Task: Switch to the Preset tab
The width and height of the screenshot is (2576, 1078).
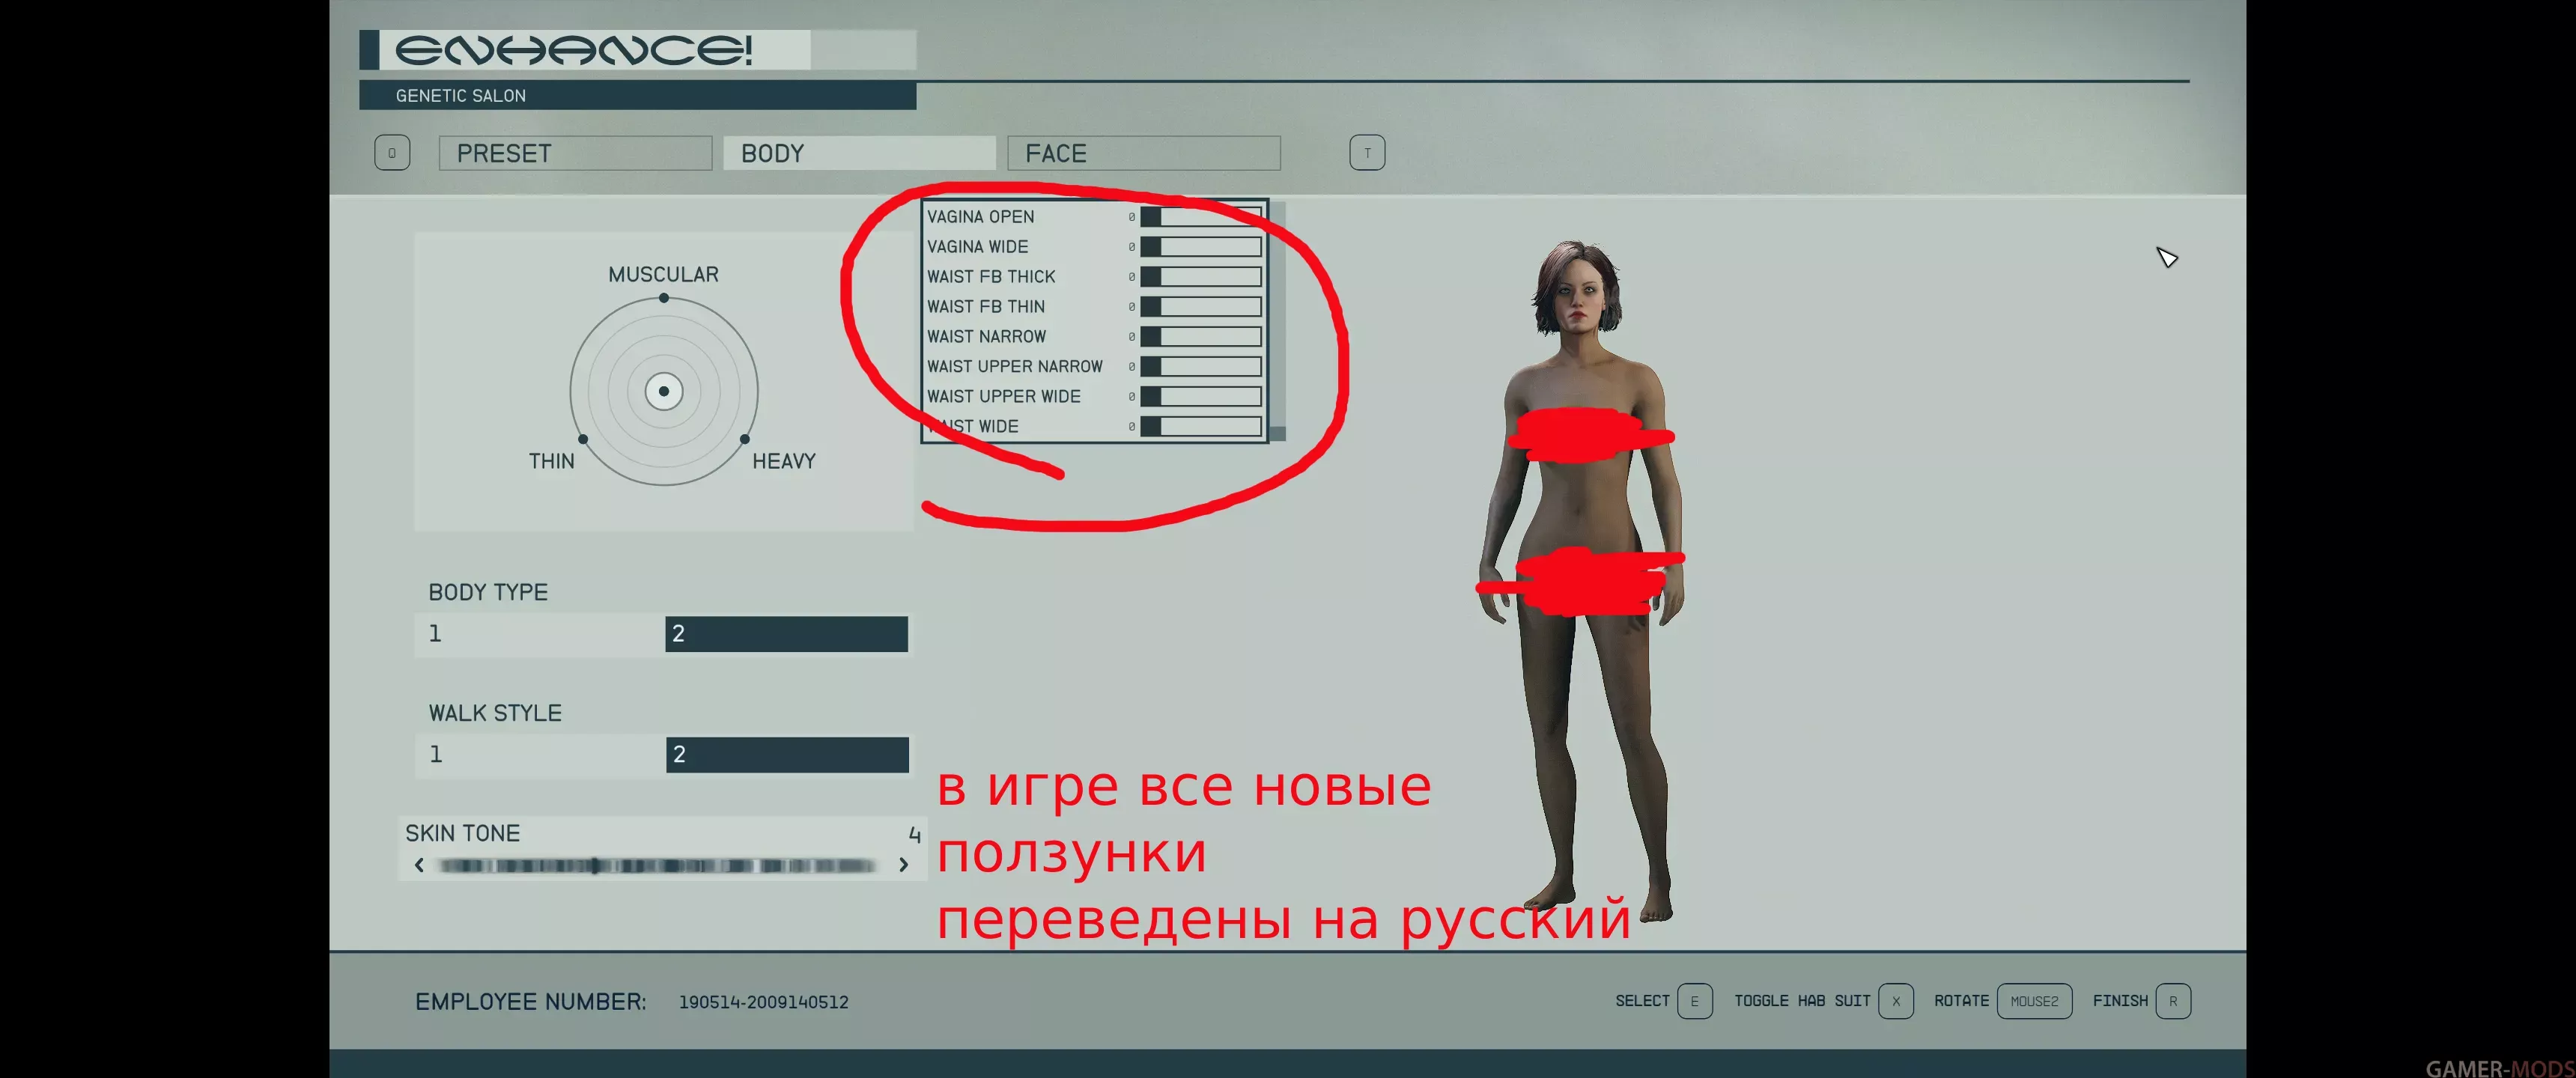Action: pyautogui.click(x=575, y=153)
